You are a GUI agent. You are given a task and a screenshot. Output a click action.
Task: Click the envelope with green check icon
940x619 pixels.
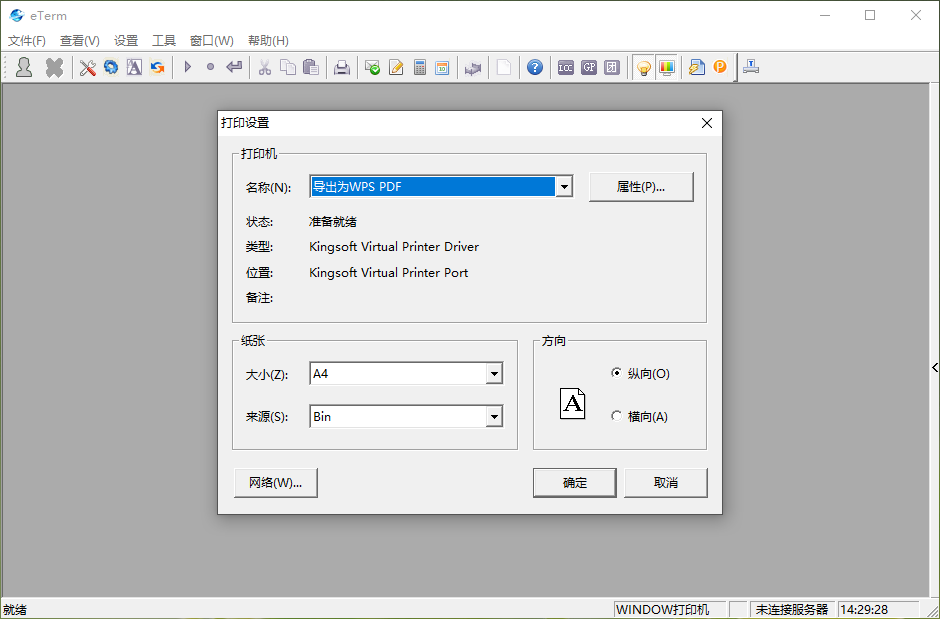(x=372, y=67)
